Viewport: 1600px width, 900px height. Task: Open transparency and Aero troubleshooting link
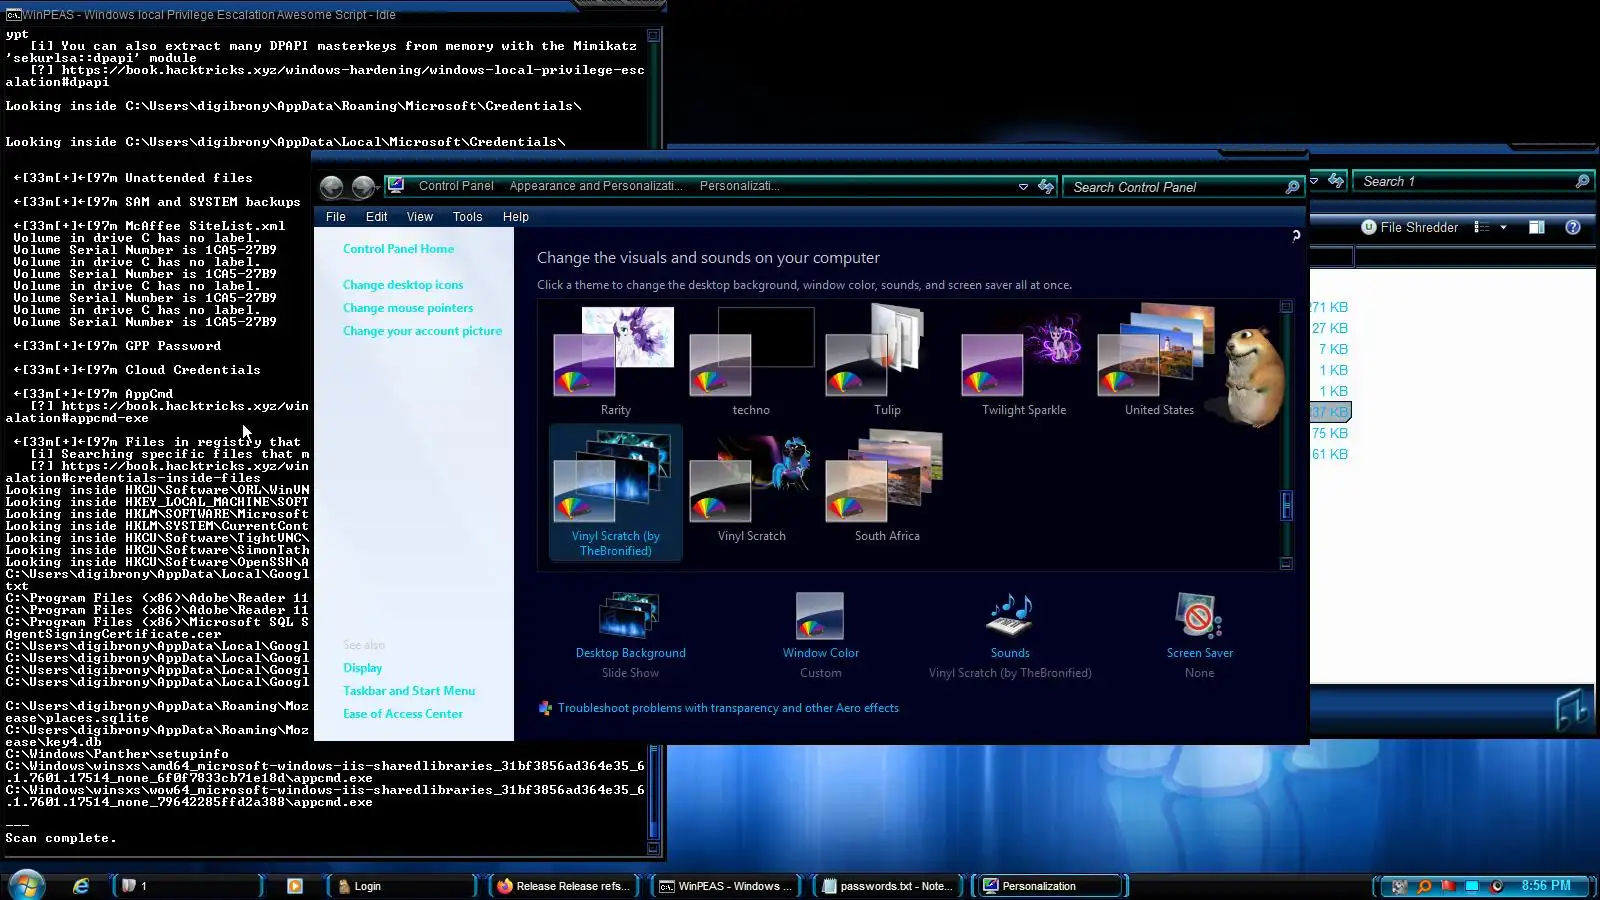click(728, 708)
